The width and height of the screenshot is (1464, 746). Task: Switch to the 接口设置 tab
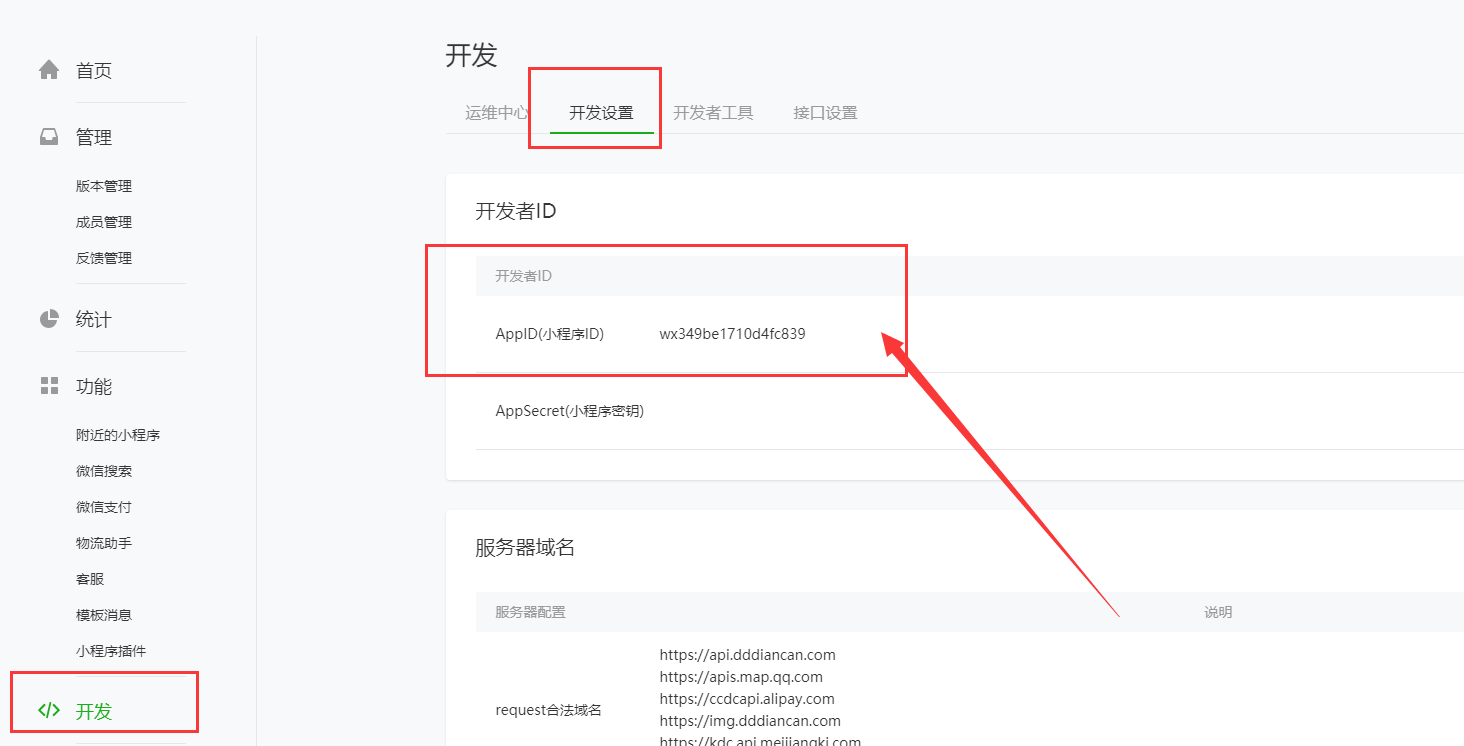point(825,113)
